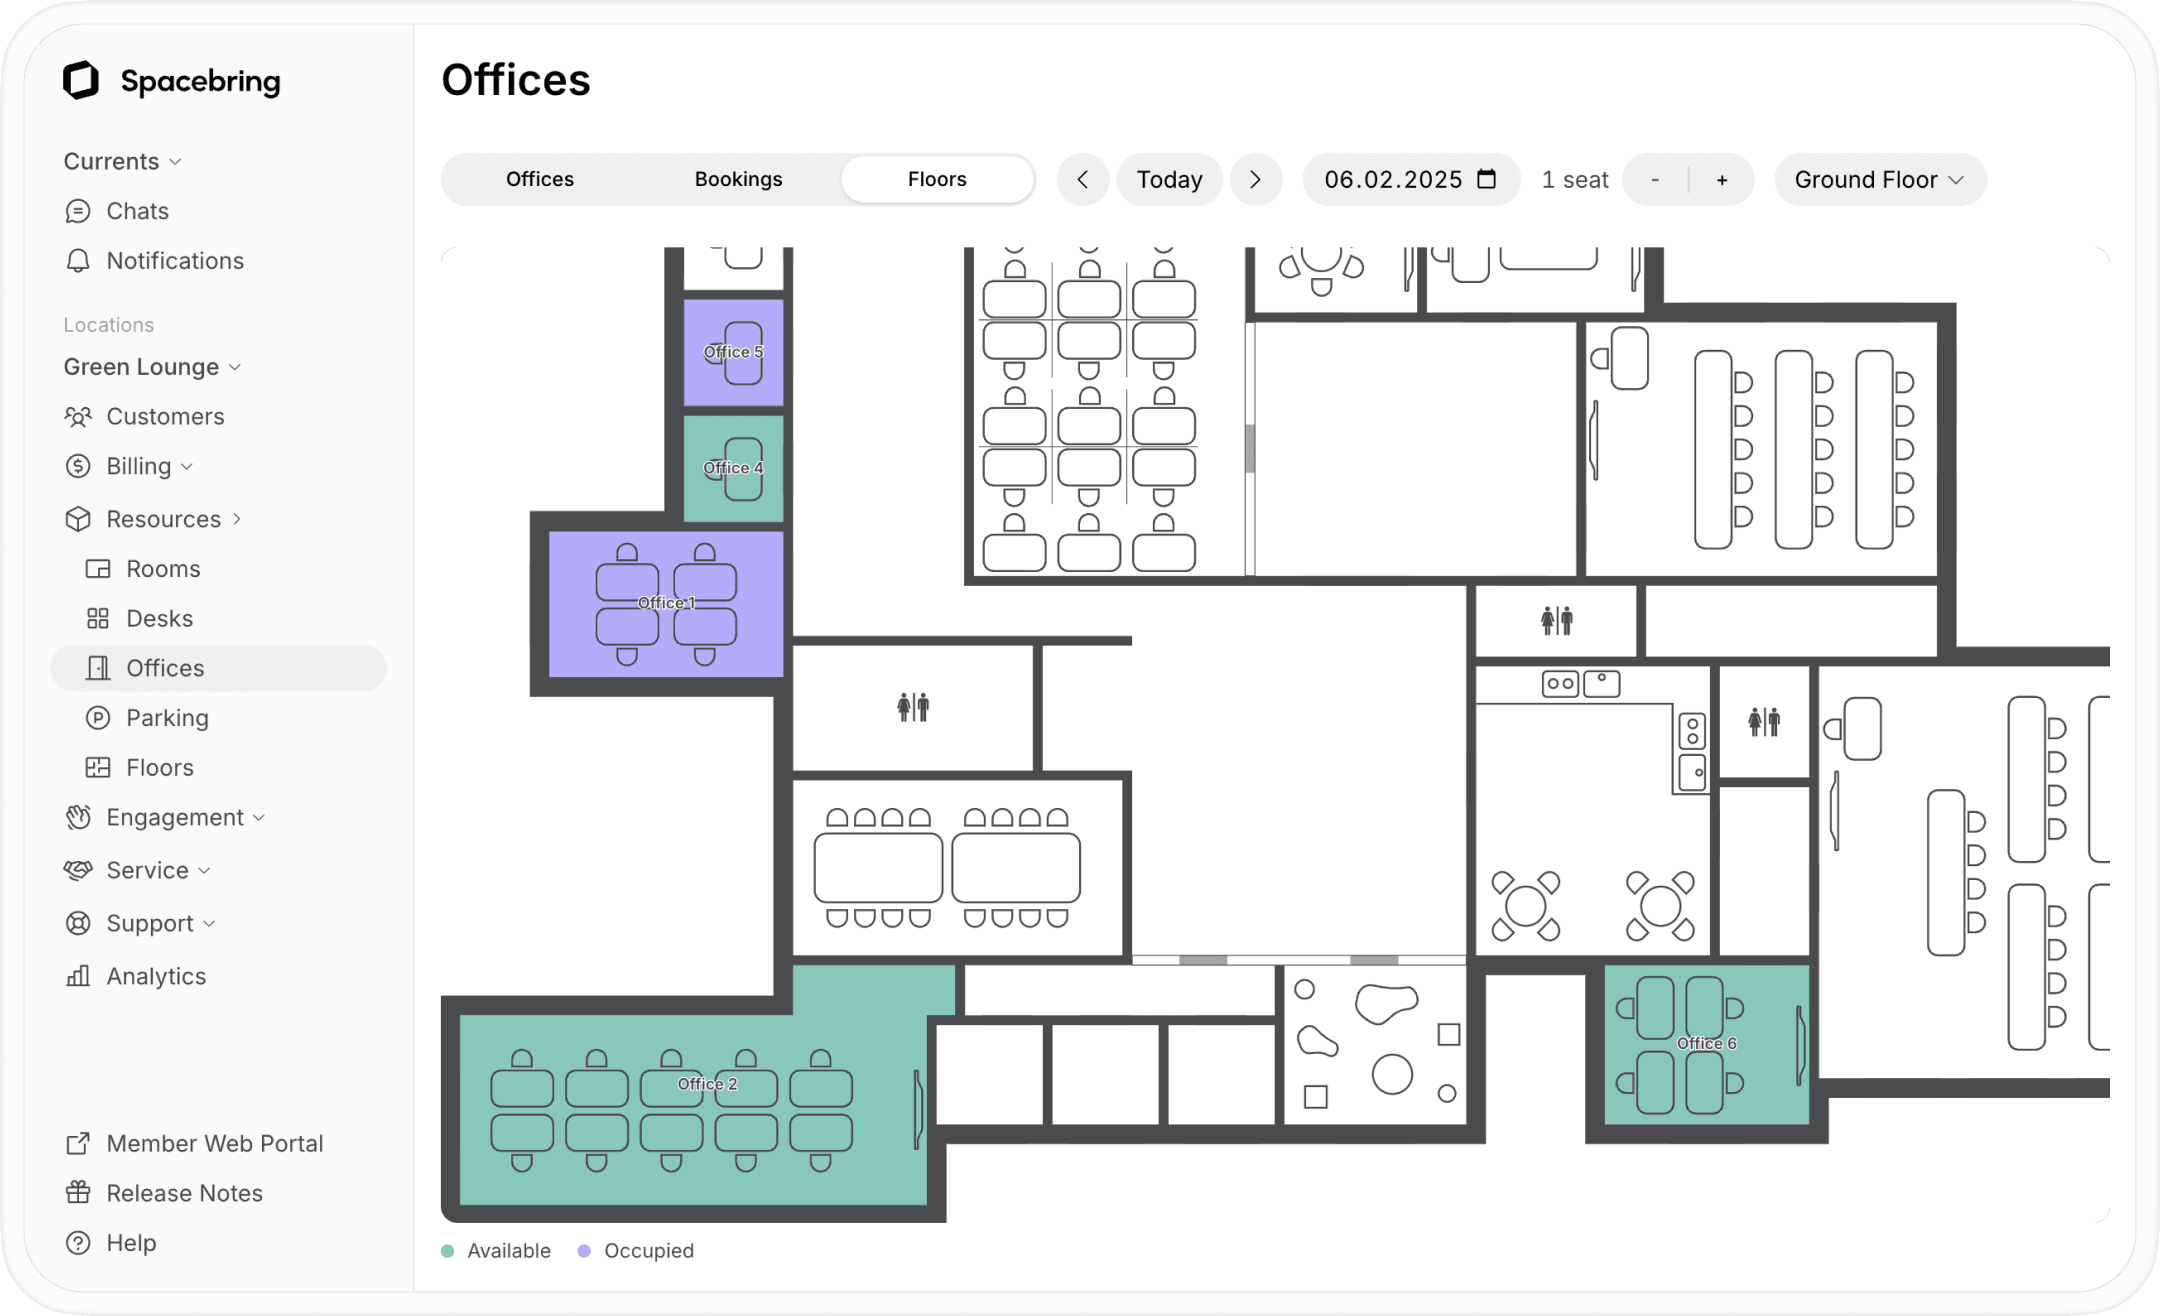Expand the Service submenu chevron

pyautogui.click(x=204, y=871)
